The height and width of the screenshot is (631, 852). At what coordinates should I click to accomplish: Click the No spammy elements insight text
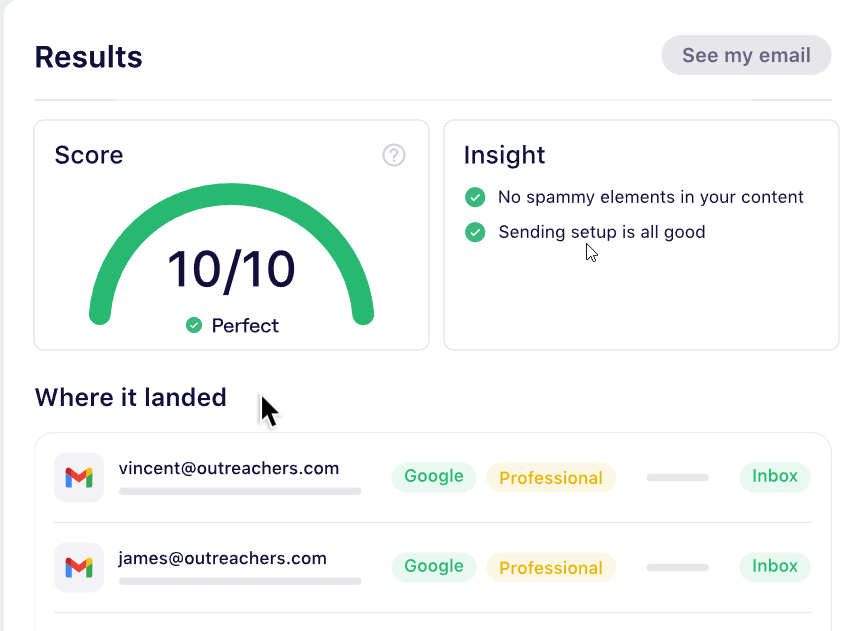[651, 197]
